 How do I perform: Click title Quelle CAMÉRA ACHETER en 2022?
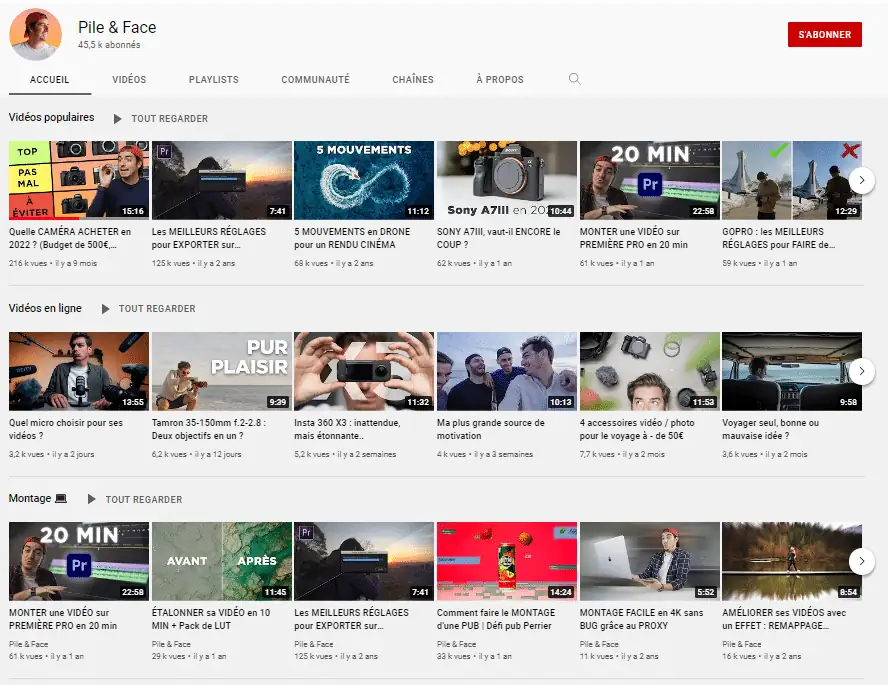pyautogui.click(x=70, y=238)
